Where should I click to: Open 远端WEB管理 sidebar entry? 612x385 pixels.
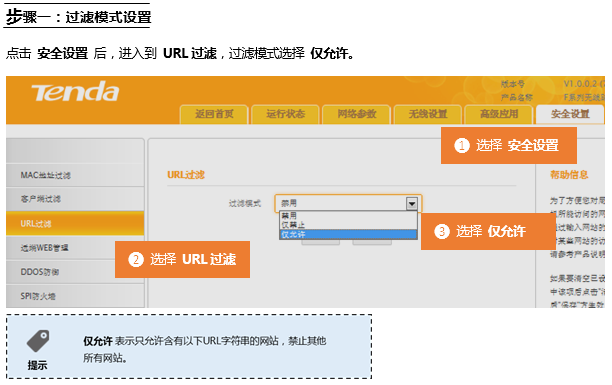(x=75, y=248)
